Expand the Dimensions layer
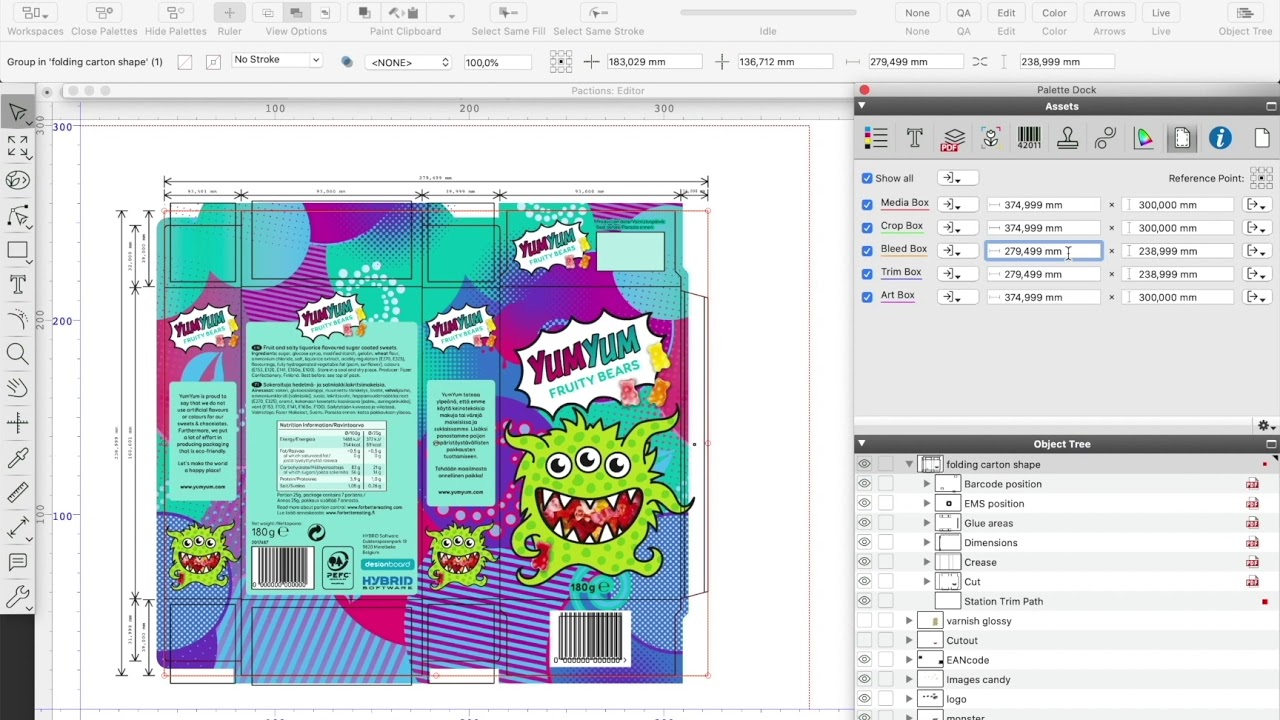Image resolution: width=1280 pixels, height=720 pixels. 926,543
